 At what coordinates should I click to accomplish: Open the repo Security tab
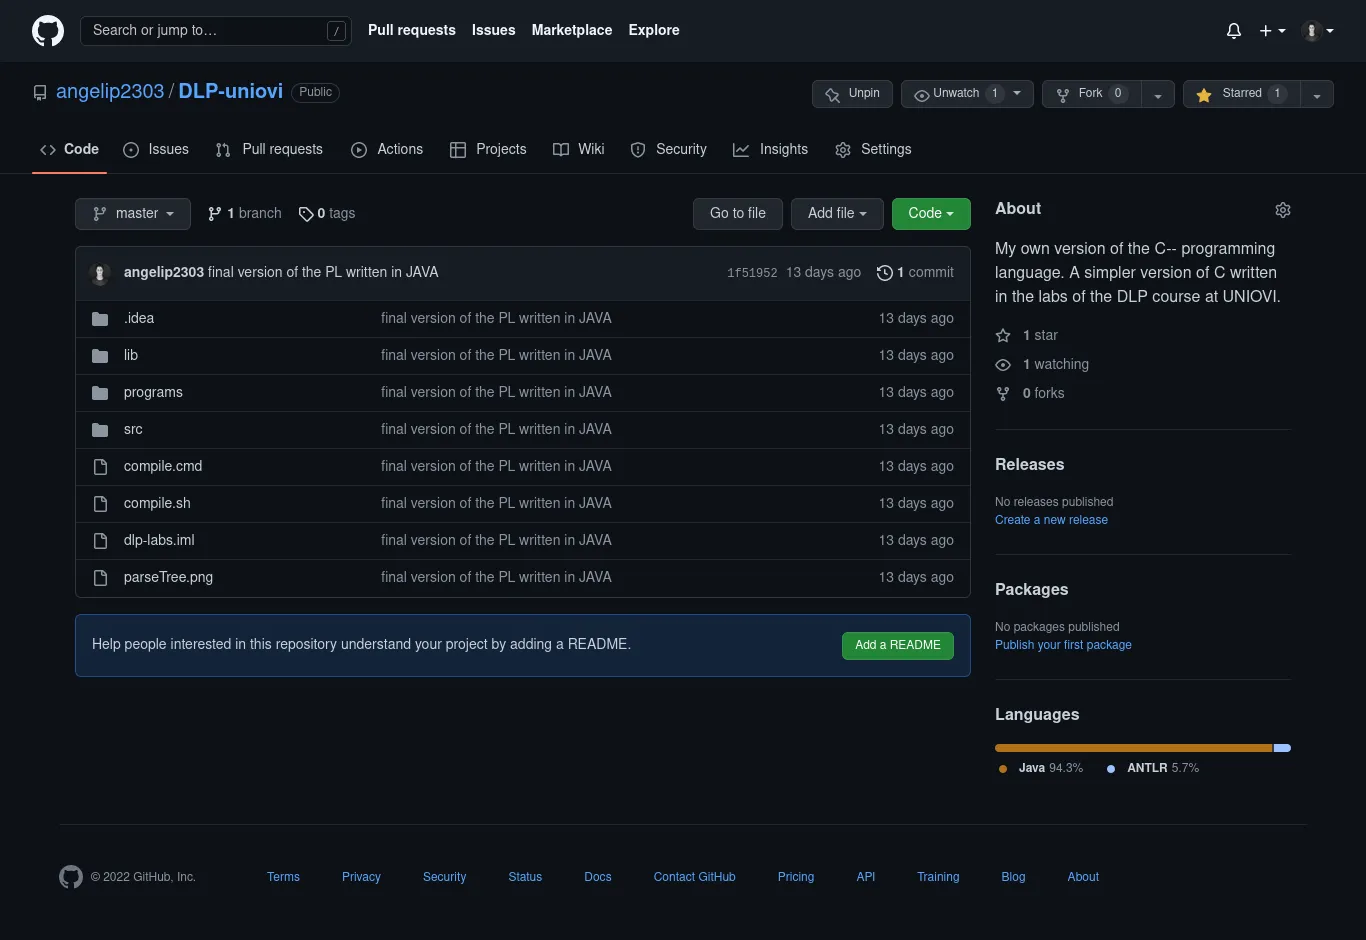(x=669, y=150)
